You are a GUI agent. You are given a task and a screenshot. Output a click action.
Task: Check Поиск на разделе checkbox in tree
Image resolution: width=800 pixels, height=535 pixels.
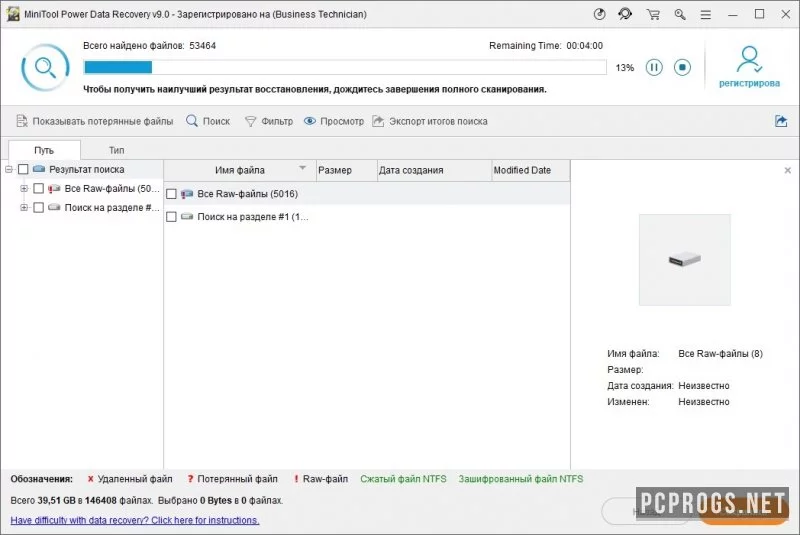[x=38, y=208]
